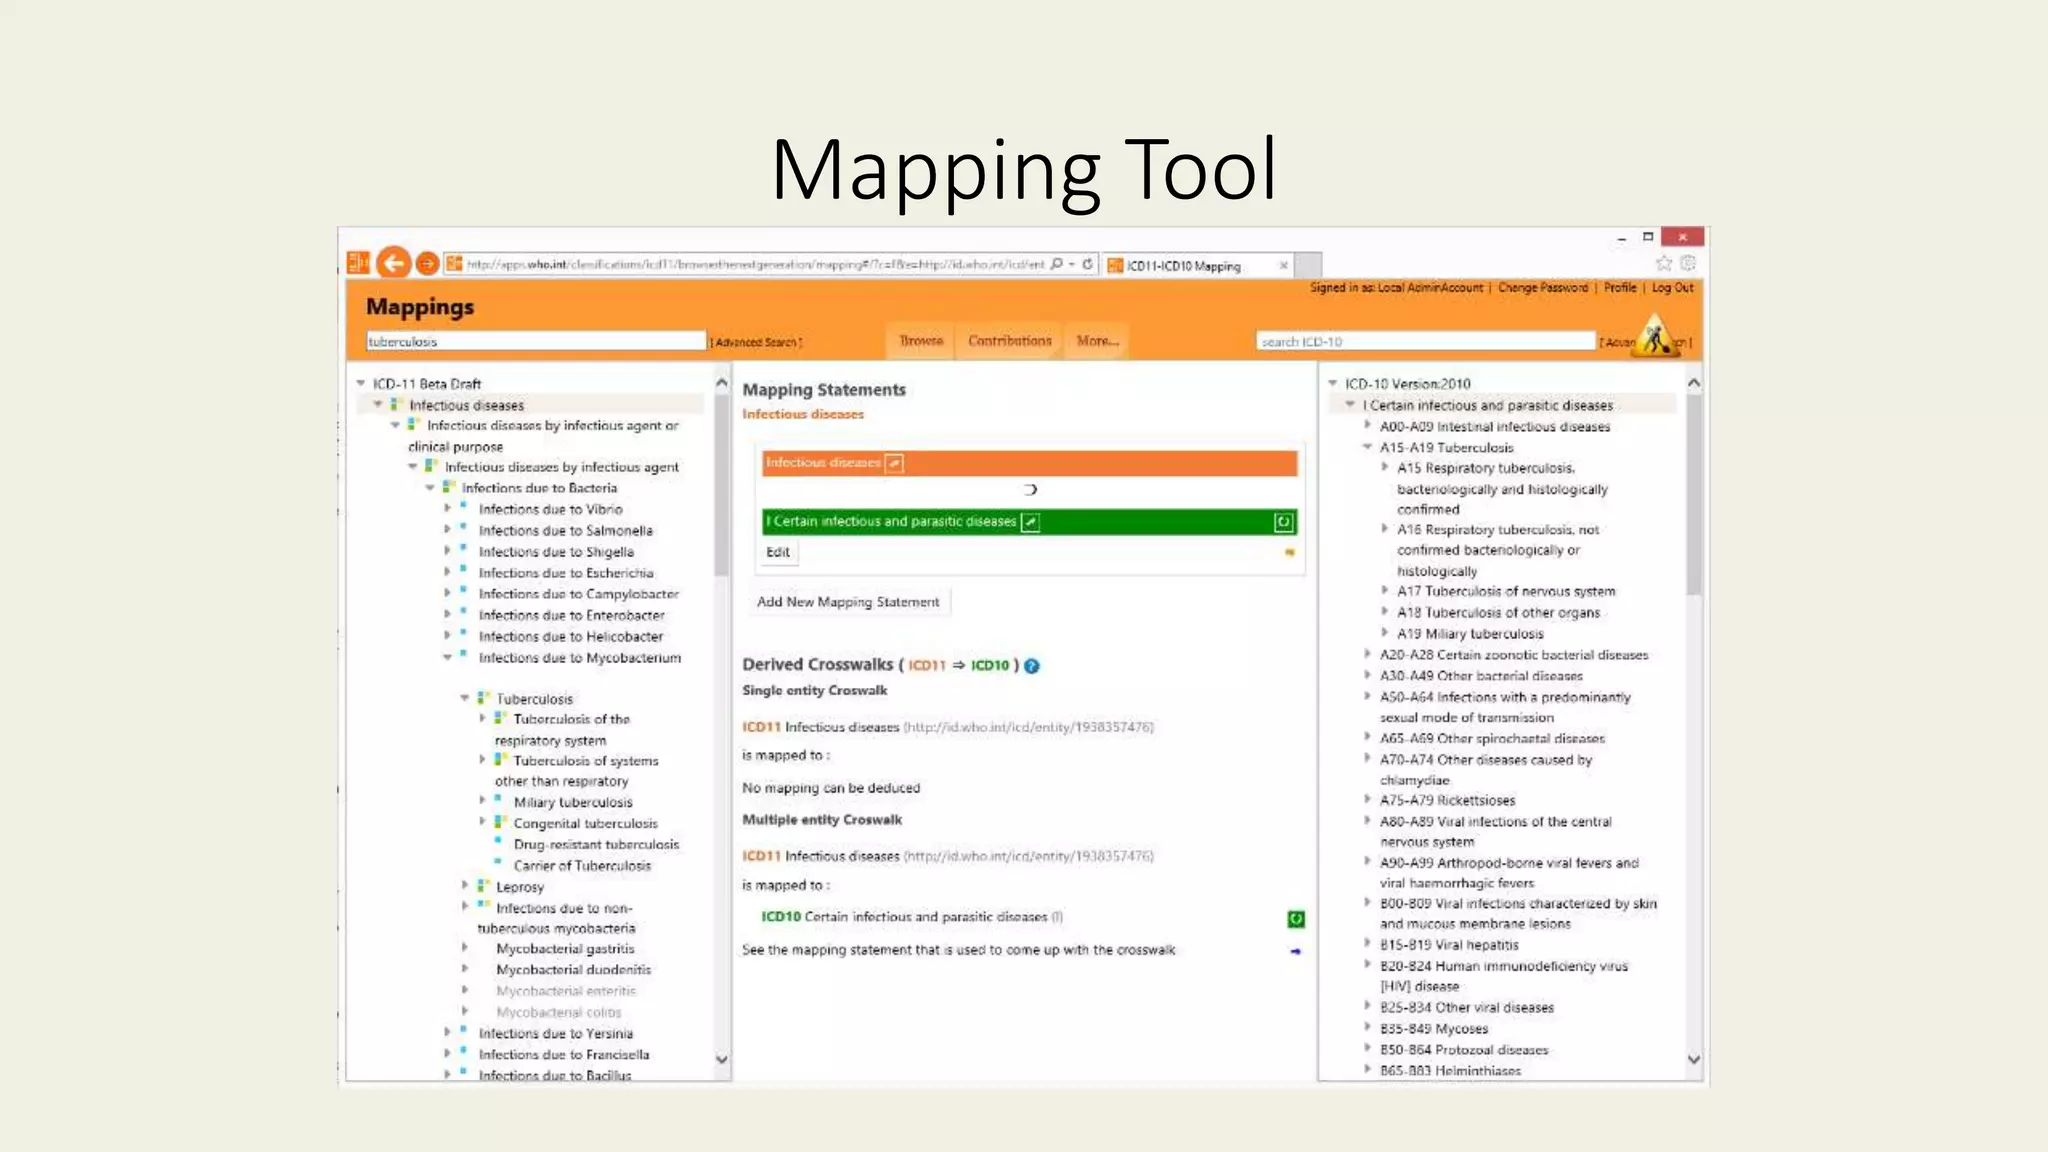Click the help question mark beside Derived Crosswalks
The image size is (2048, 1152).
1032,666
